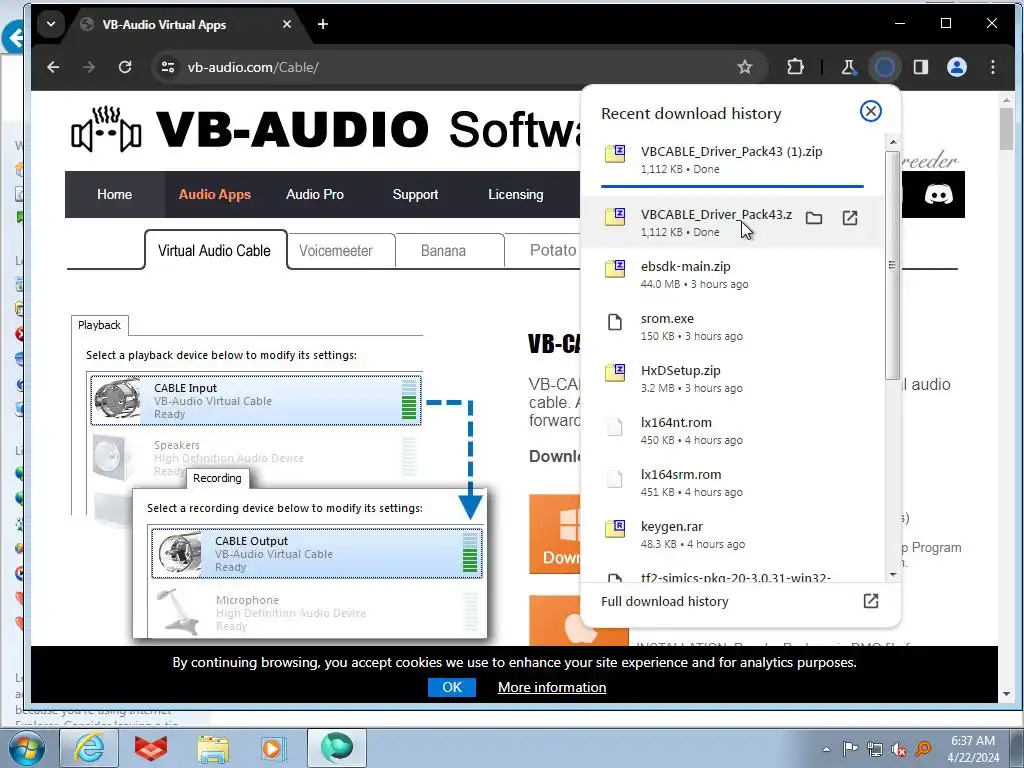The image size is (1024, 768).
Task: Open a new browser tab
Action: (x=323, y=25)
